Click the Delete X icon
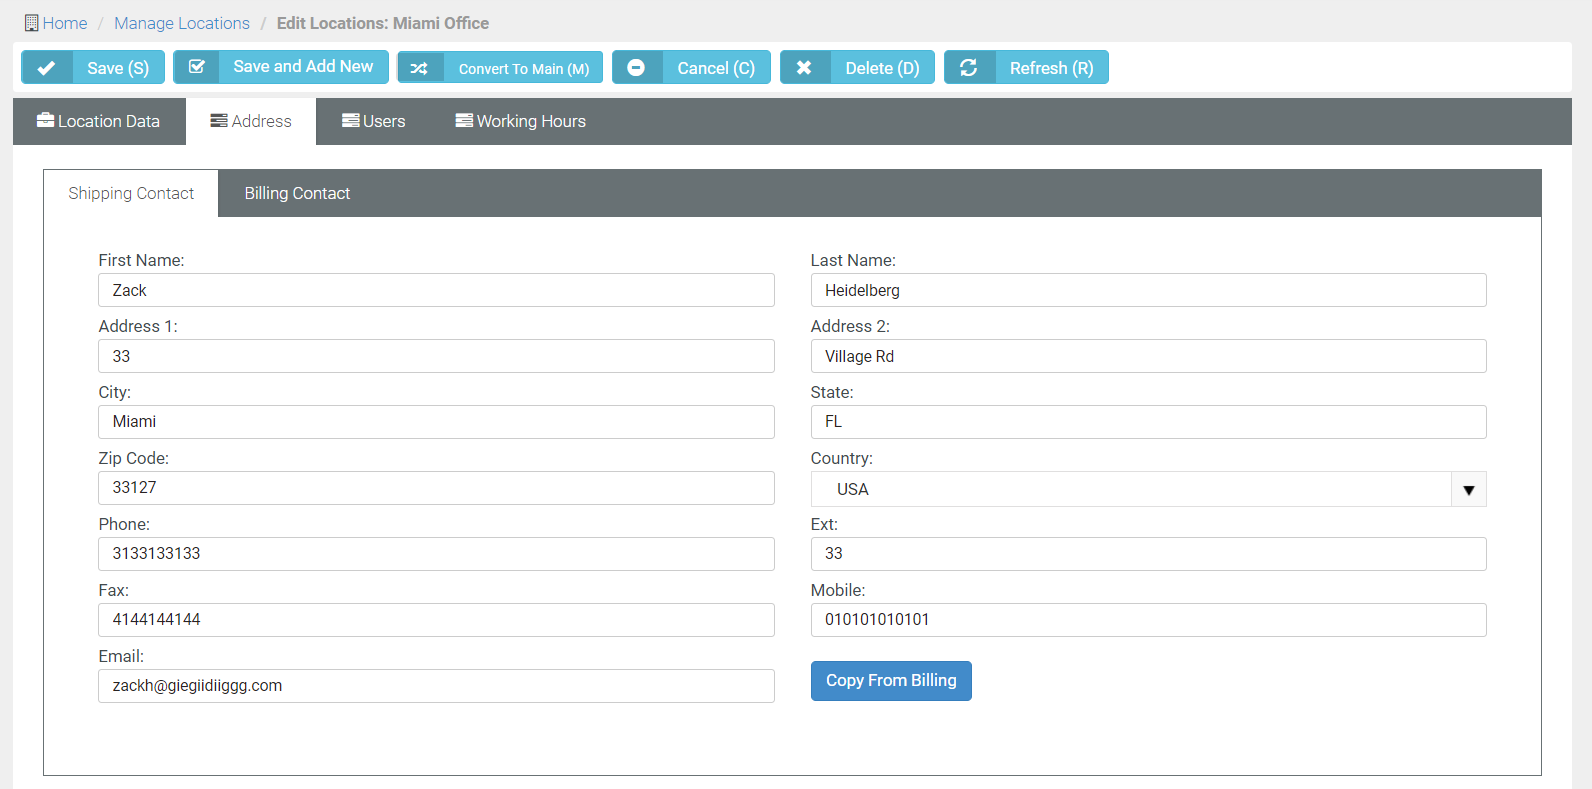This screenshot has width=1592, height=789. 804,68
